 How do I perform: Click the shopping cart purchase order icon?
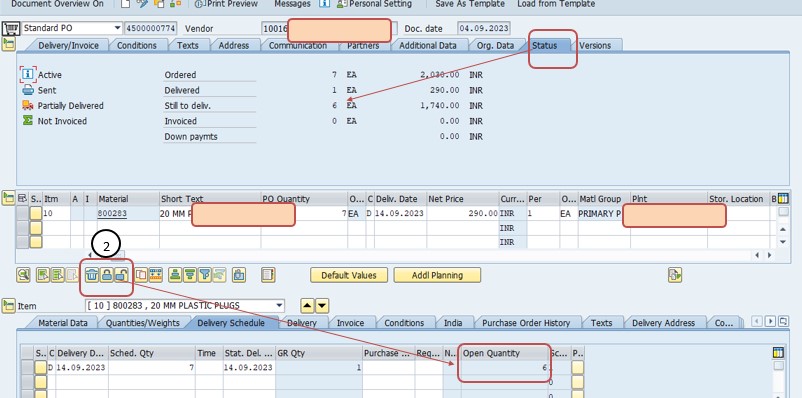10,29
